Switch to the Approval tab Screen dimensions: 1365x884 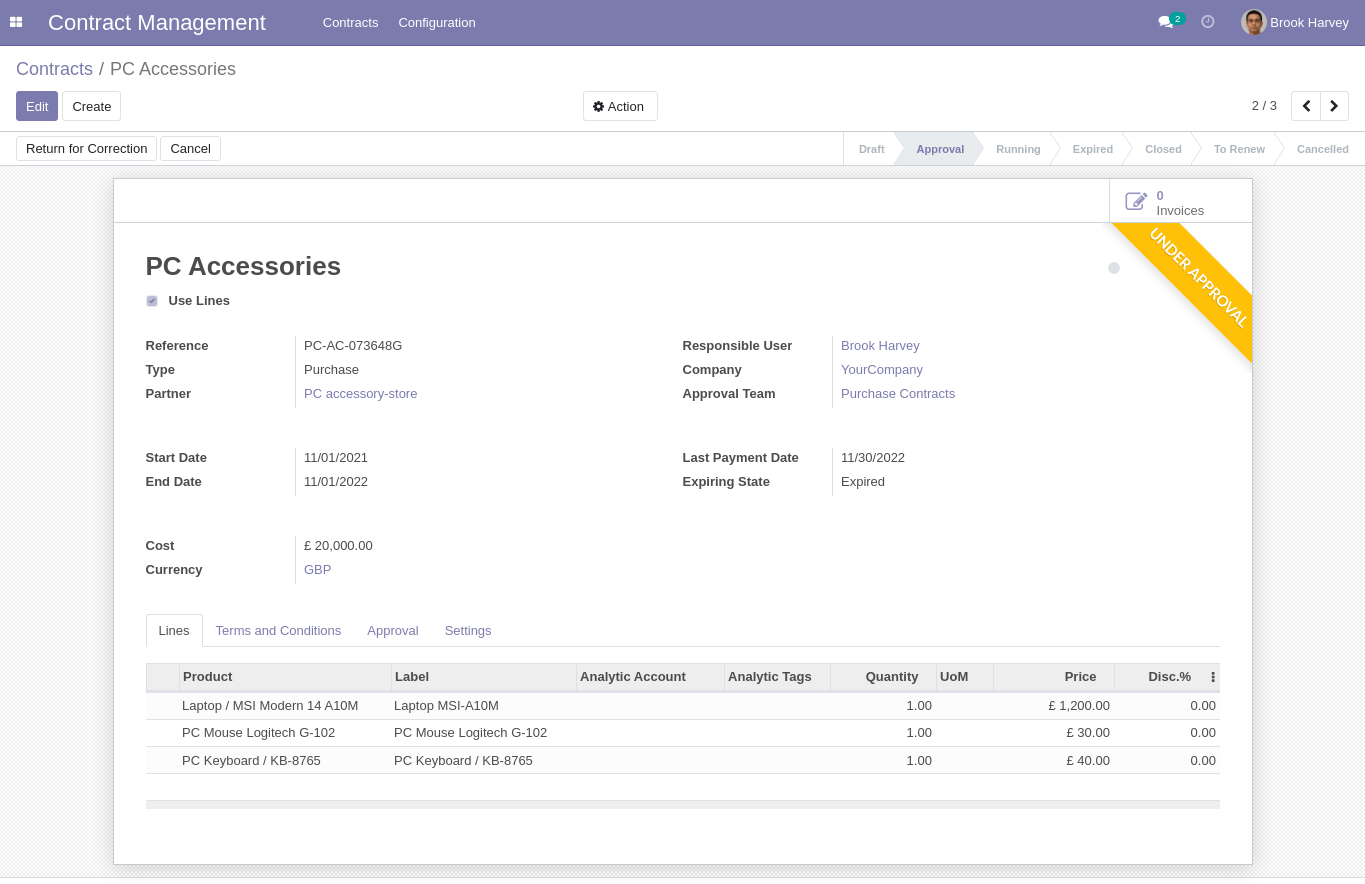click(x=392, y=630)
